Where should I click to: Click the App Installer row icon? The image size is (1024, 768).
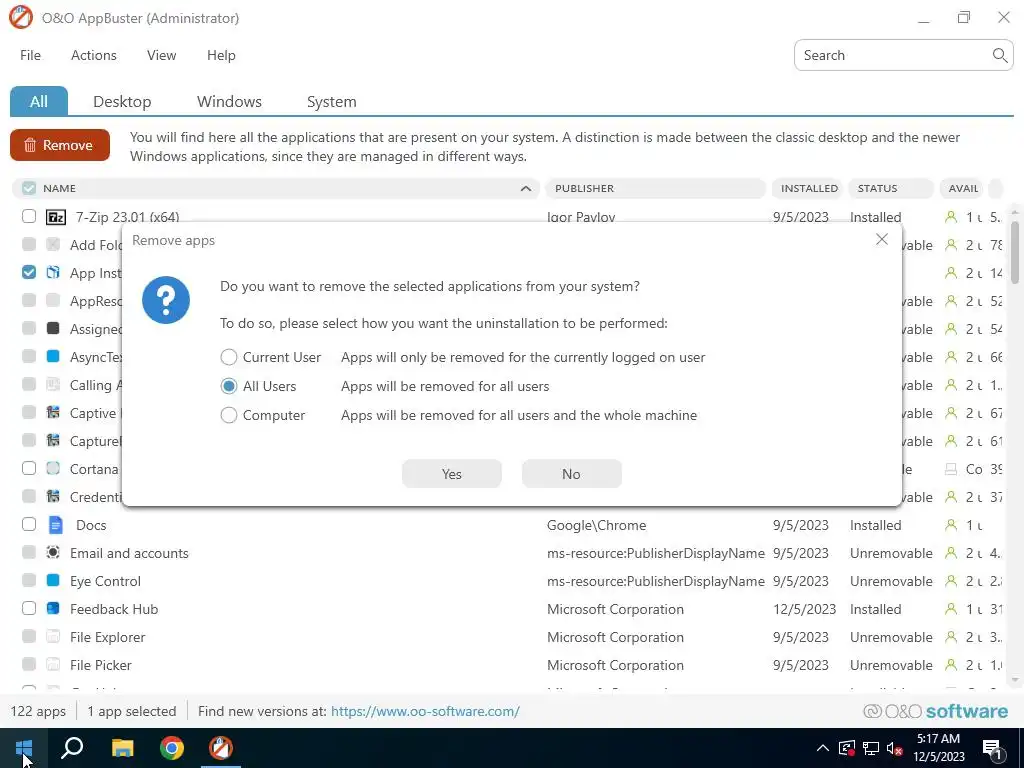pyautogui.click(x=53, y=272)
